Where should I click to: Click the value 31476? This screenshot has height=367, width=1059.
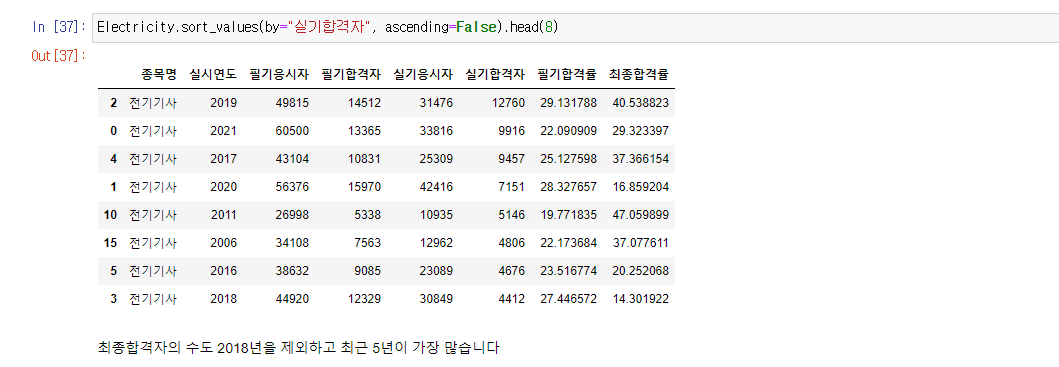[436, 103]
